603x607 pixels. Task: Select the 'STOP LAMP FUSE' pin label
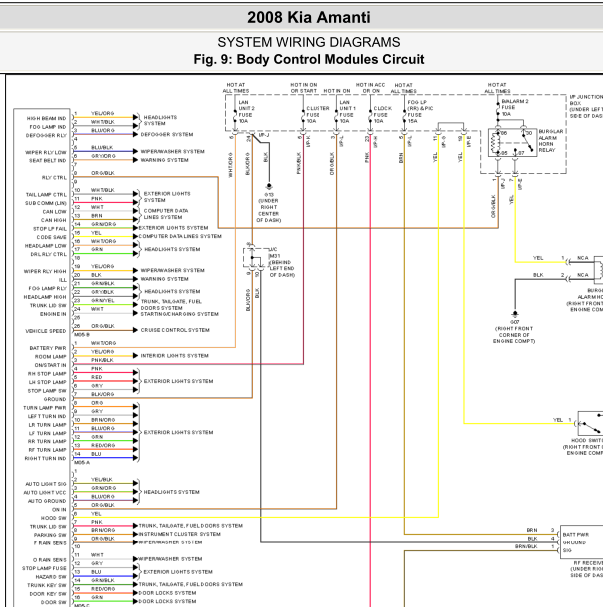tap(45, 568)
